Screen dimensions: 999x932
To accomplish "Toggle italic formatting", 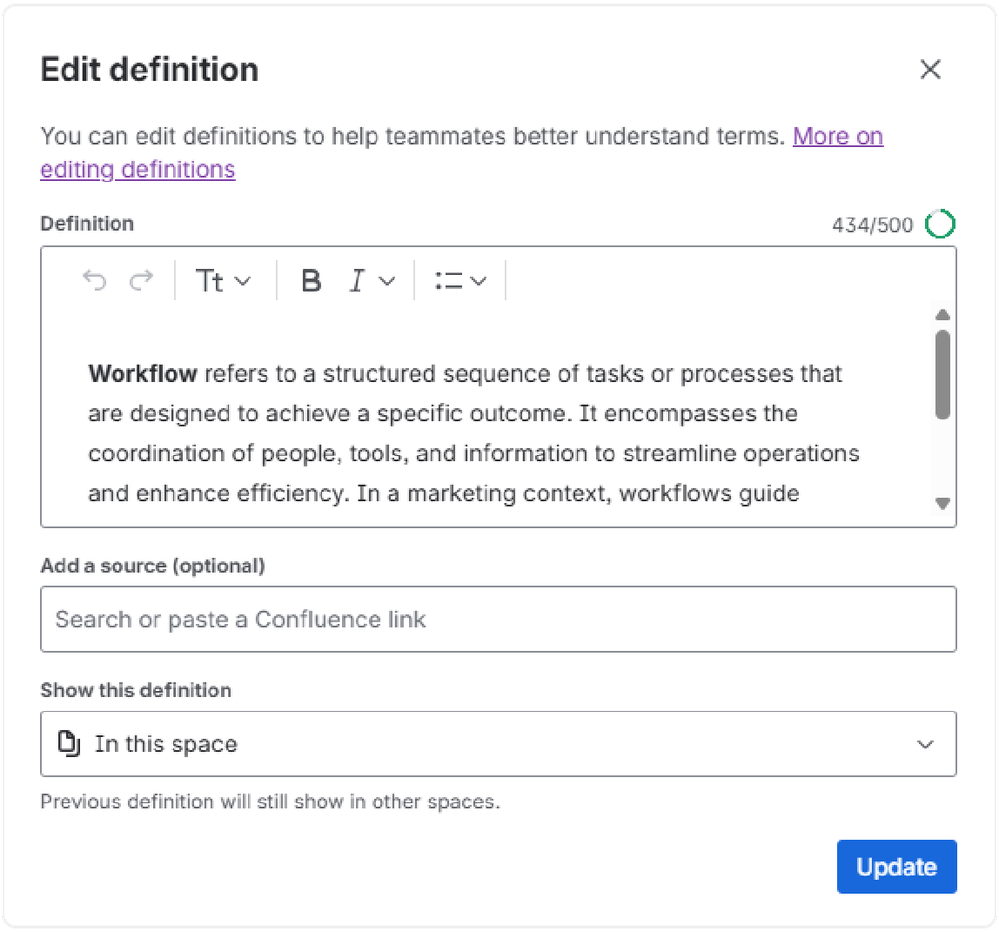I will 357,282.
